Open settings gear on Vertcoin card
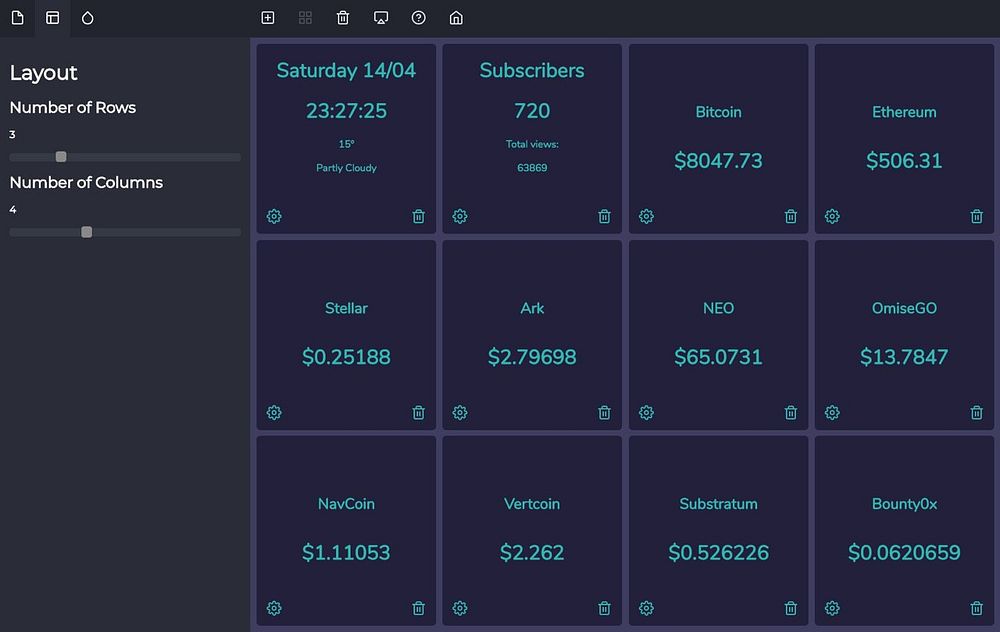The width and height of the screenshot is (1000, 632). 460,608
